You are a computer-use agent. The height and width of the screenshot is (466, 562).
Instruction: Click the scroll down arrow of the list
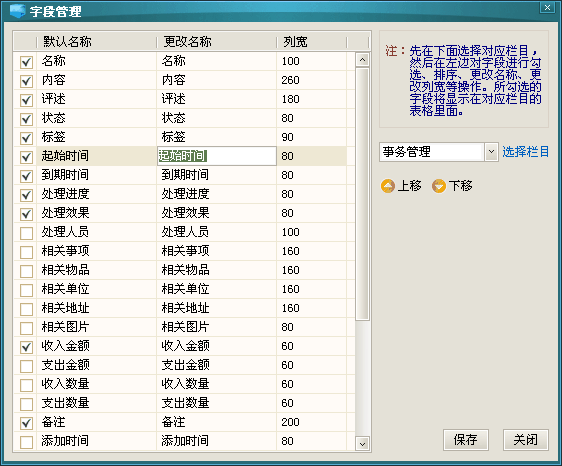(x=362, y=444)
